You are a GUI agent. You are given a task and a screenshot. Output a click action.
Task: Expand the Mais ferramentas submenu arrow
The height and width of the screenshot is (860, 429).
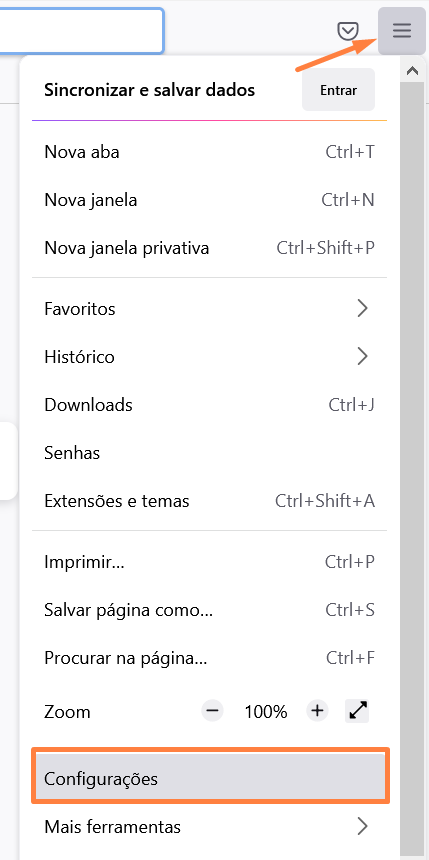[362, 826]
